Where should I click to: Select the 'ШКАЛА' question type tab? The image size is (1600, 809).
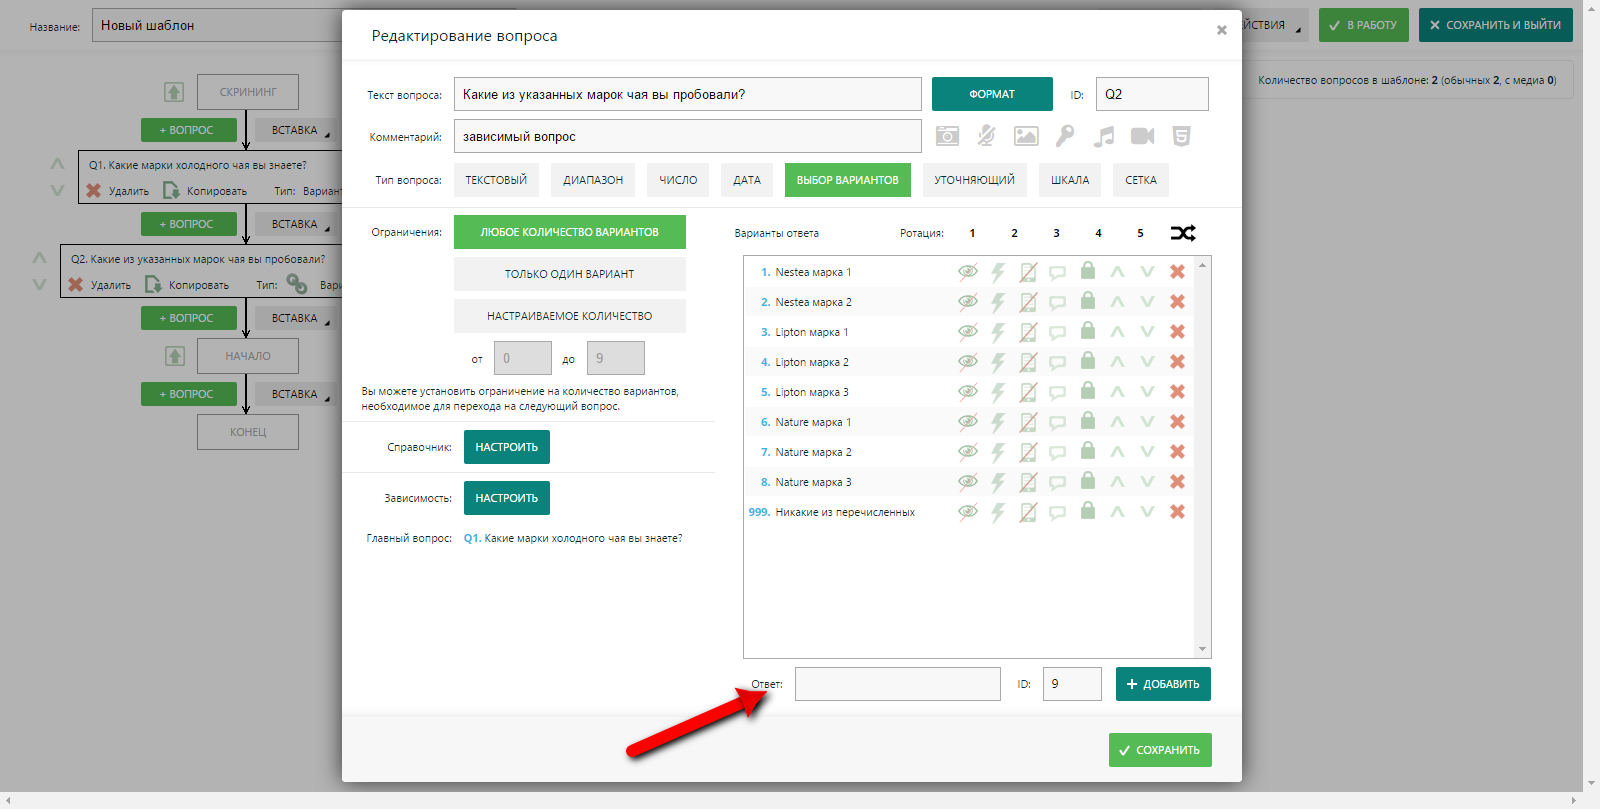pyautogui.click(x=1069, y=180)
